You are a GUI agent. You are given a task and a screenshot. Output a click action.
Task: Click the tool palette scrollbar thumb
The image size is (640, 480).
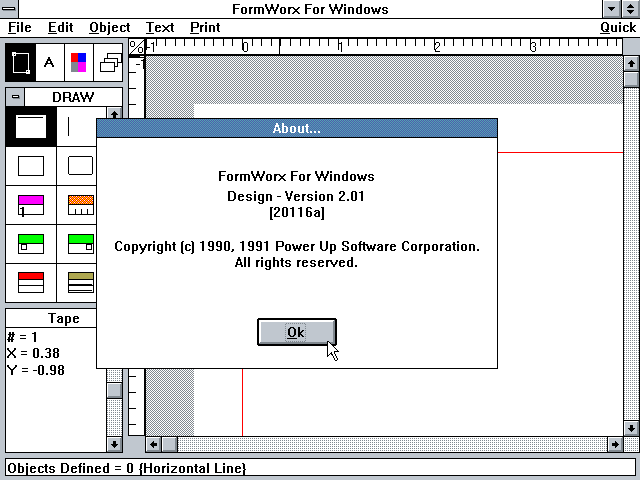tap(114, 390)
